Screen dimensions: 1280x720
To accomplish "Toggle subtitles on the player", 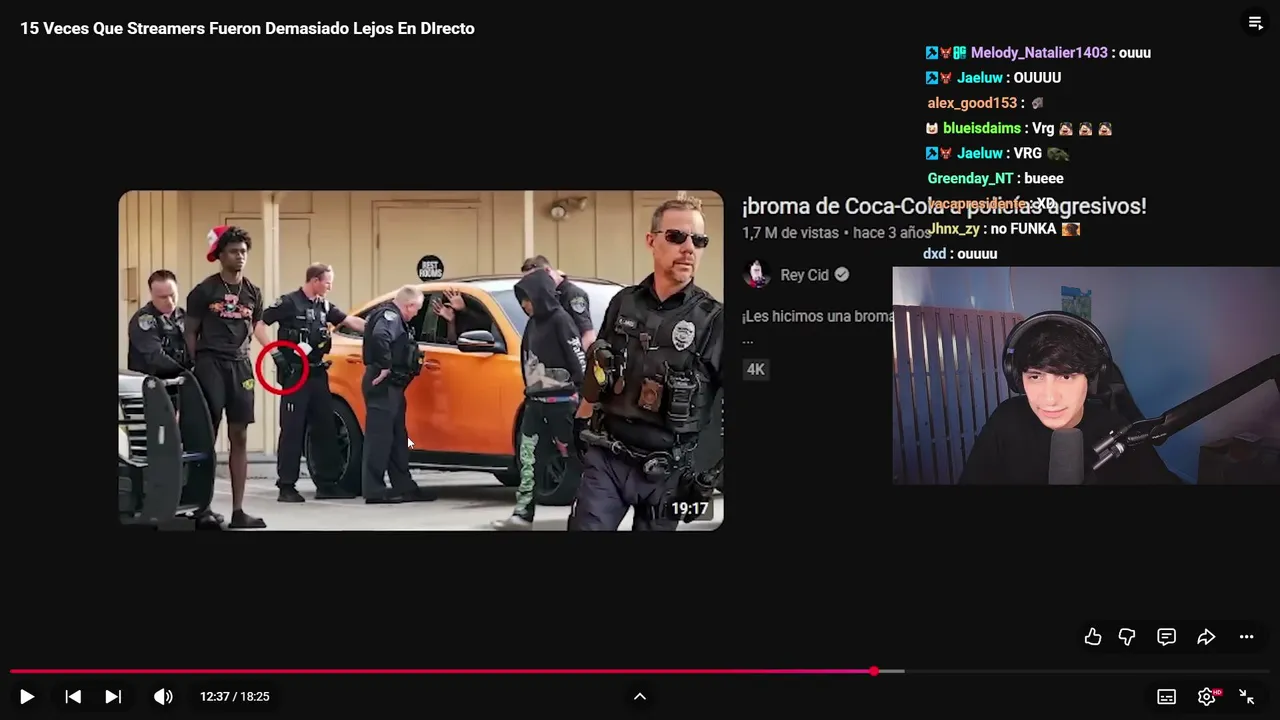I will pyautogui.click(x=1166, y=697).
